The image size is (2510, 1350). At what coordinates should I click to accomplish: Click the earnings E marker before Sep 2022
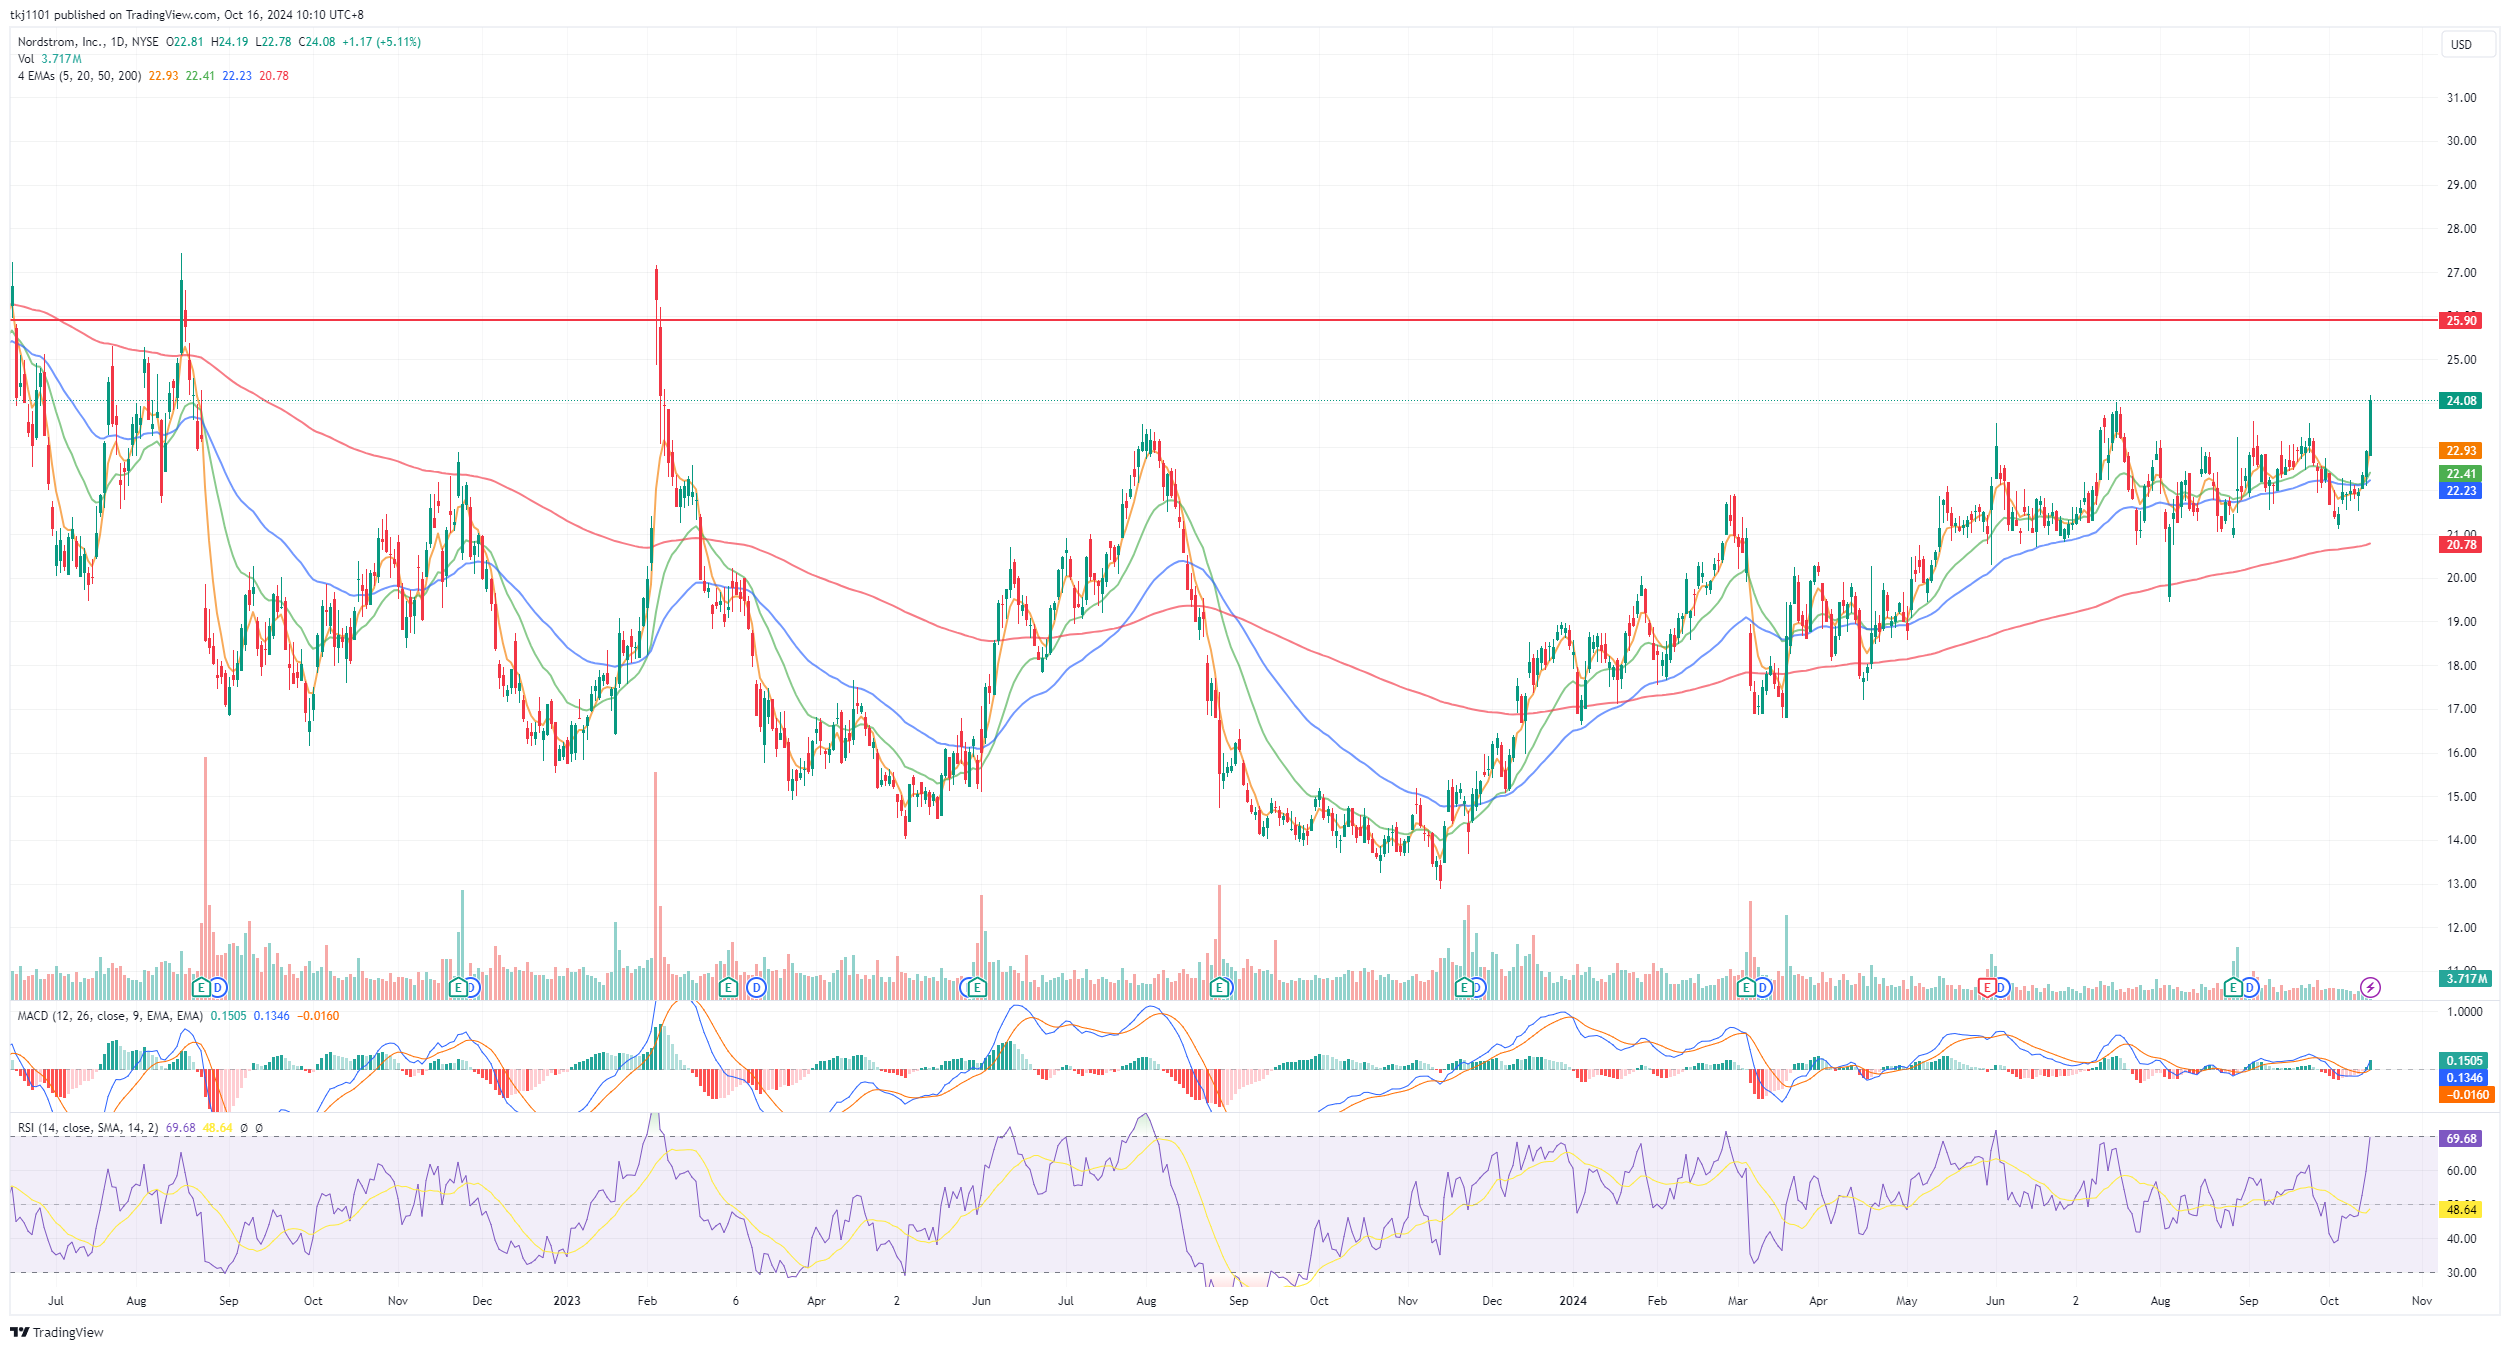201,988
